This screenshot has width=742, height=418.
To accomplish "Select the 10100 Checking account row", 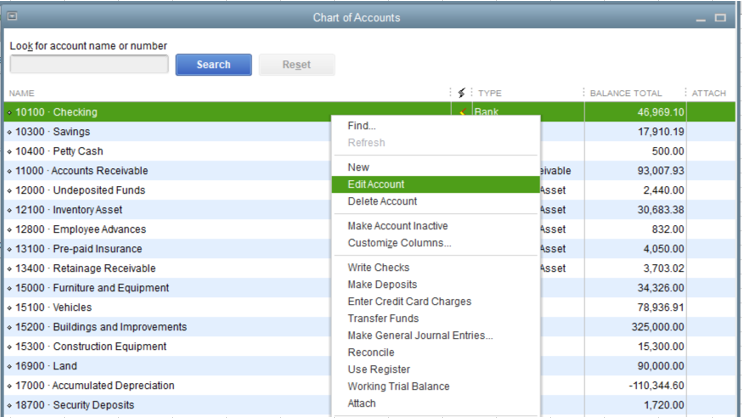I will click(x=369, y=112).
